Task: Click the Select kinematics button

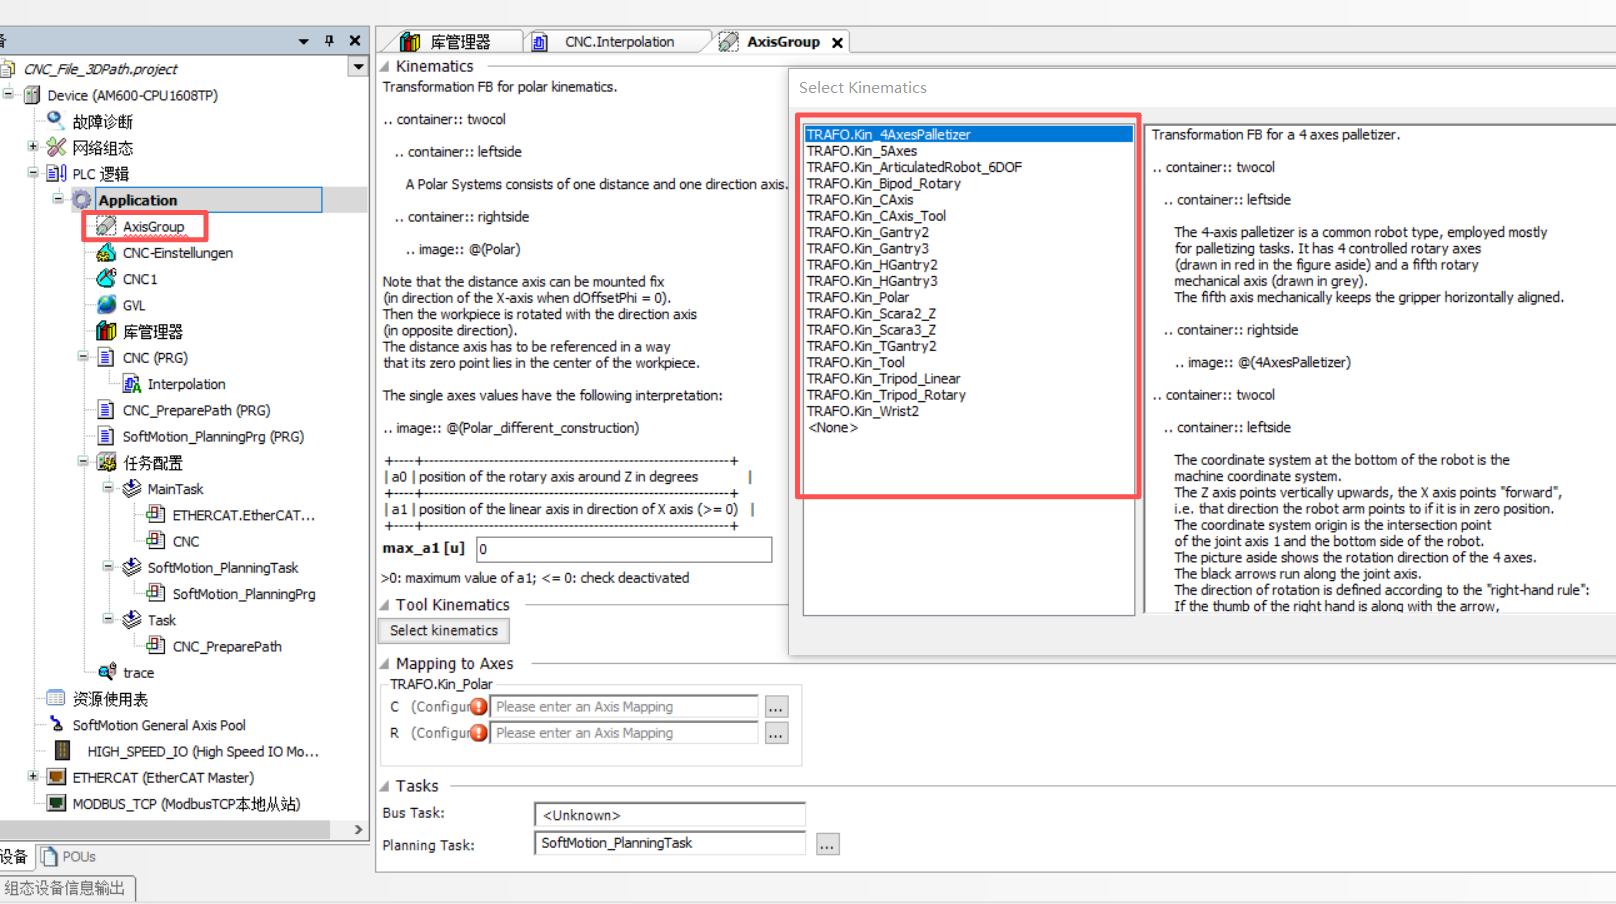Action: tap(443, 631)
